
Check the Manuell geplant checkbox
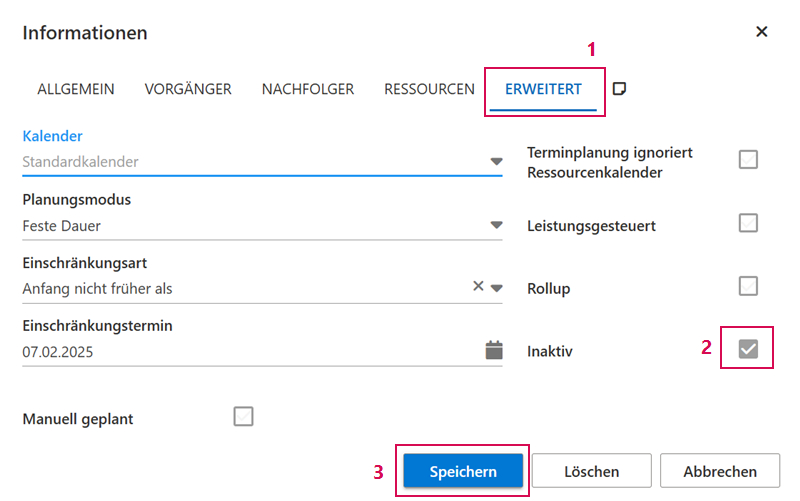click(243, 416)
